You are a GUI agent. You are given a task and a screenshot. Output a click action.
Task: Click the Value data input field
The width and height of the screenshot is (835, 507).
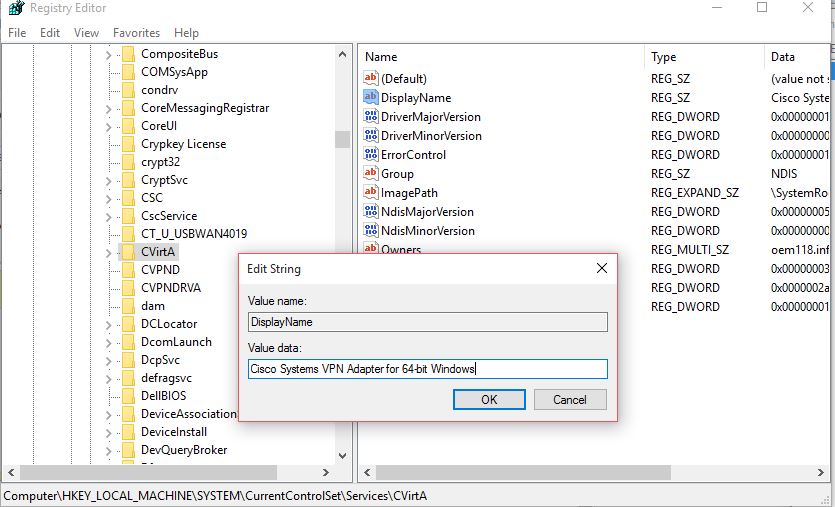point(428,369)
